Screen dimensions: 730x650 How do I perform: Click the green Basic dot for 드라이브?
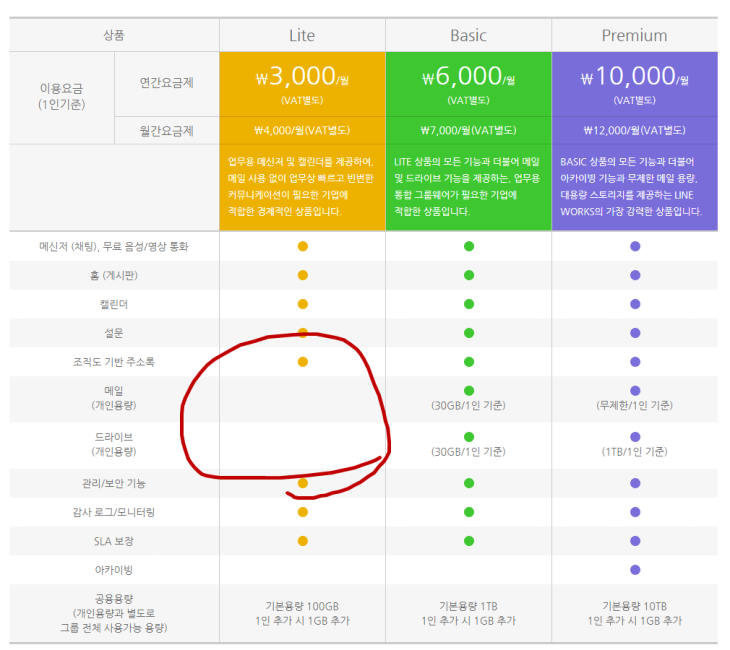click(468, 437)
